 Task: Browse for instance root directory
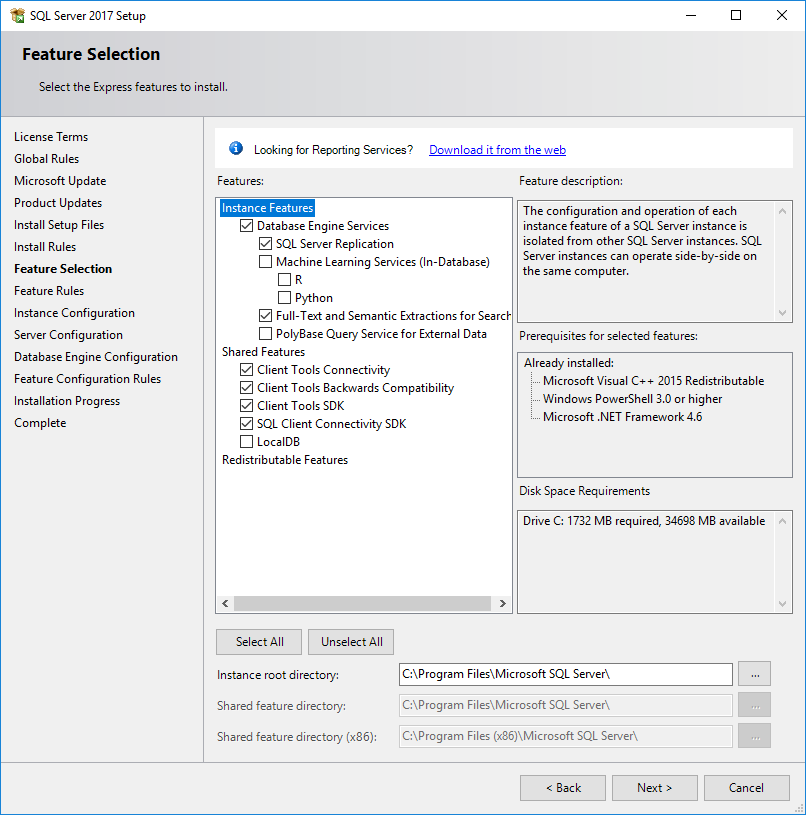(754, 674)
